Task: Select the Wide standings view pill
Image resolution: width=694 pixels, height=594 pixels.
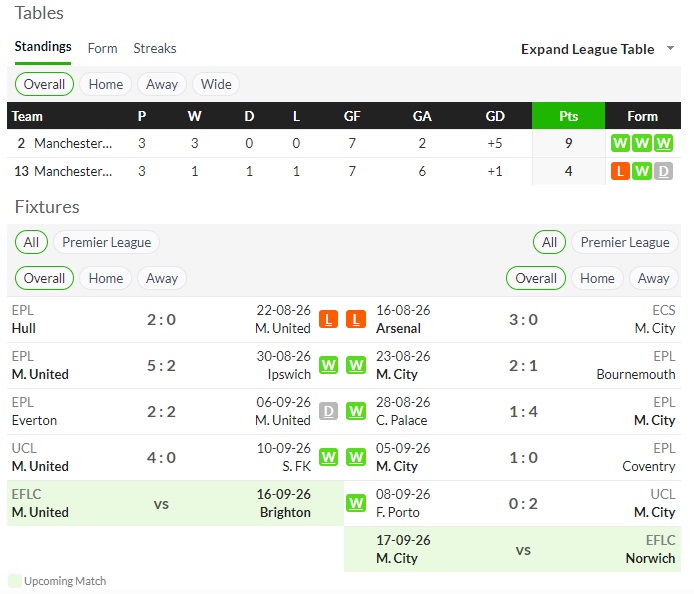Action: click(x=216, y=84)
